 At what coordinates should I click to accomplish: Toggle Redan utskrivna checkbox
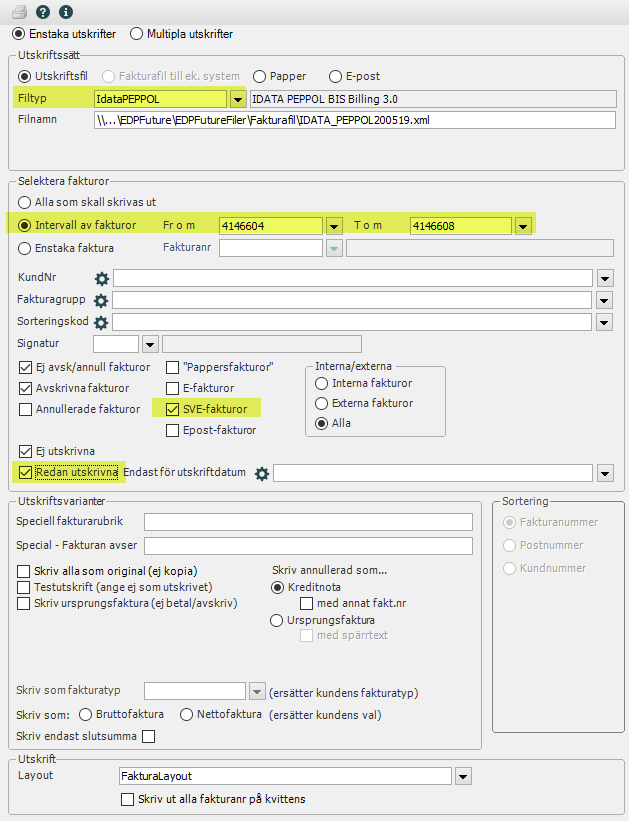[x=25, y=472]
